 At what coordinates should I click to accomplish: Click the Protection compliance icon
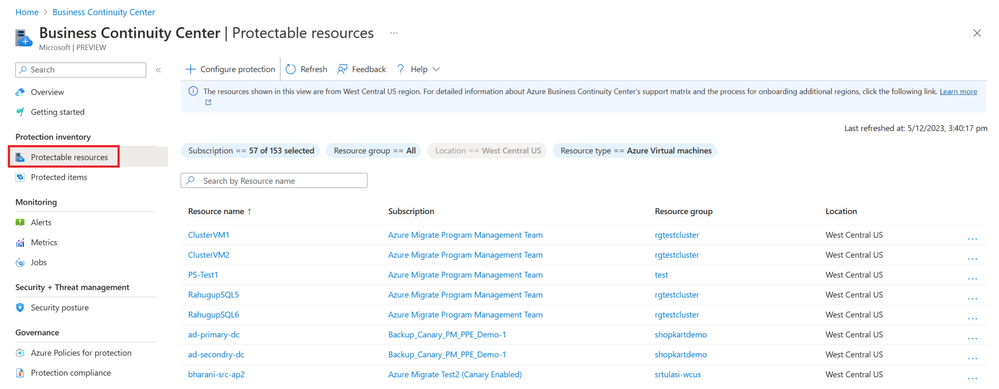pos(20,373)
